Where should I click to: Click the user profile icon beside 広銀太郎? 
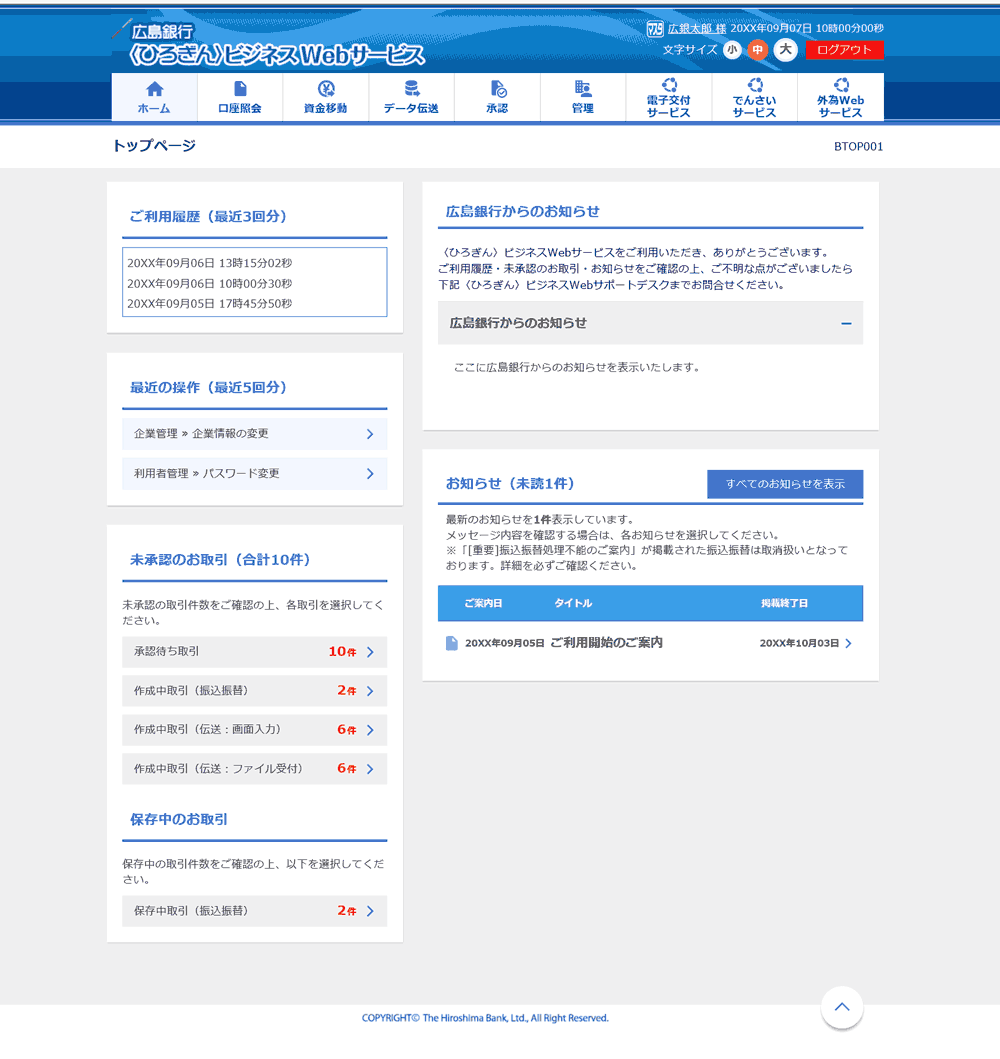click(x=654, y=28)
